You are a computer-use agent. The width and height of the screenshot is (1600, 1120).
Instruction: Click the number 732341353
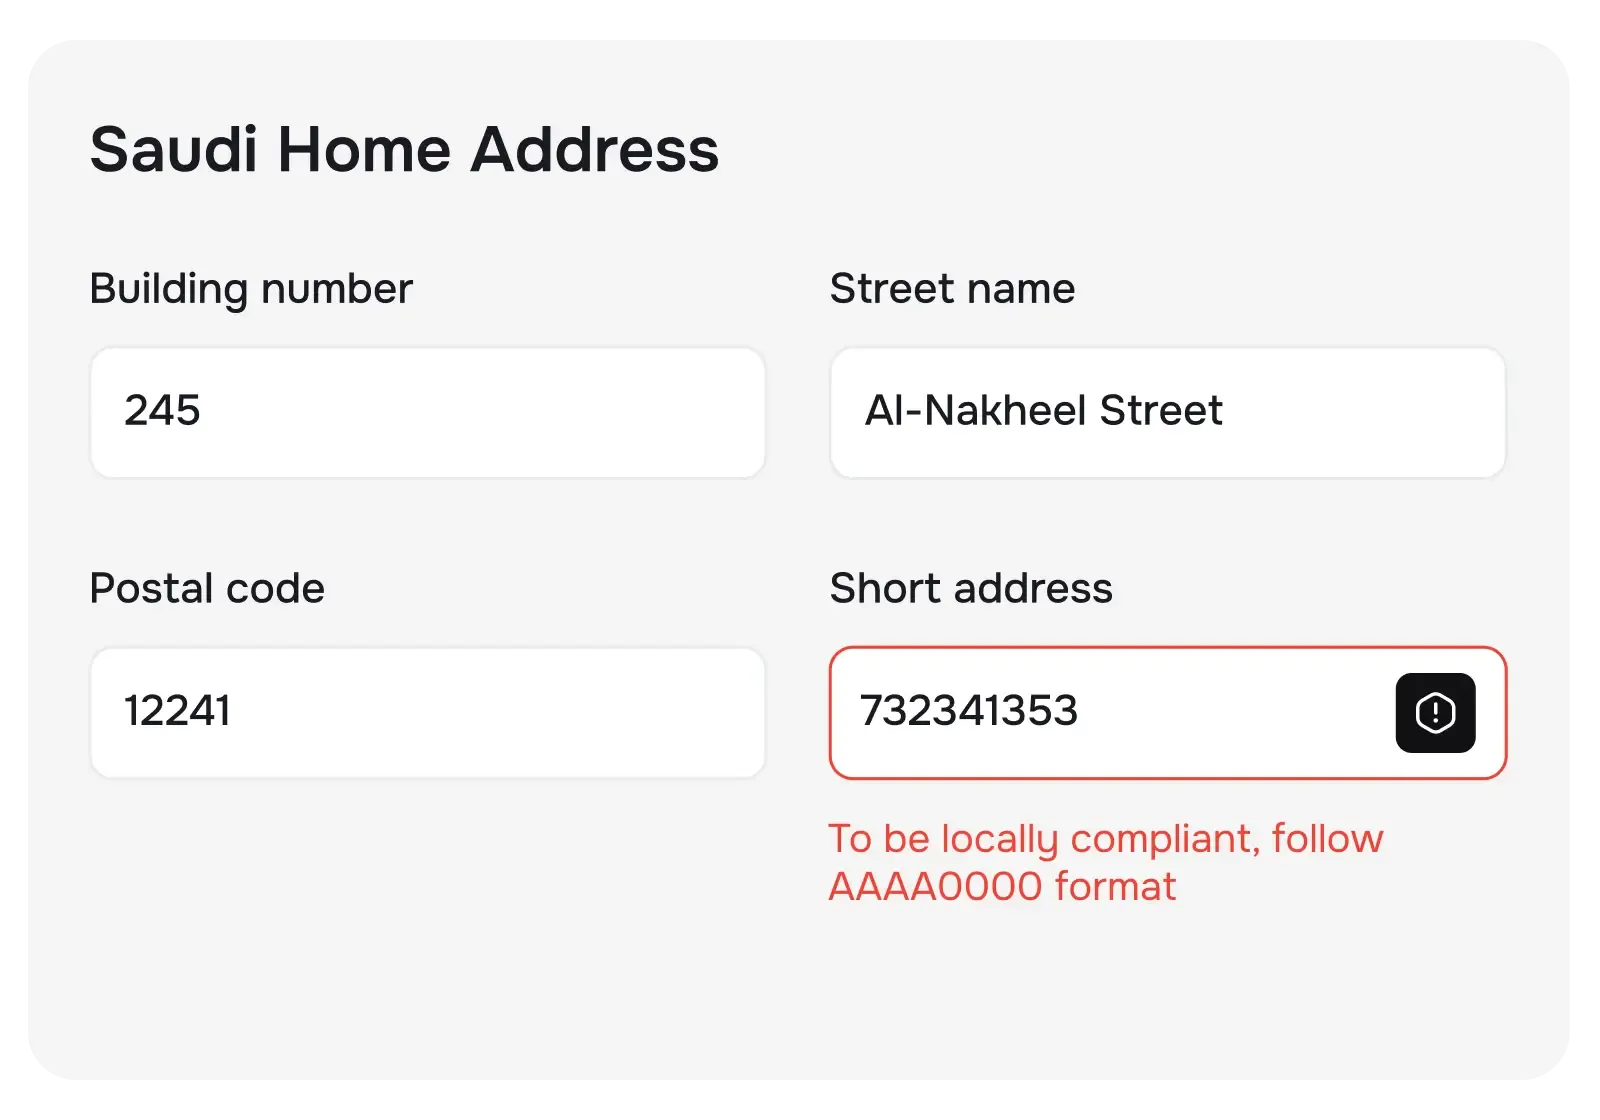970,711
